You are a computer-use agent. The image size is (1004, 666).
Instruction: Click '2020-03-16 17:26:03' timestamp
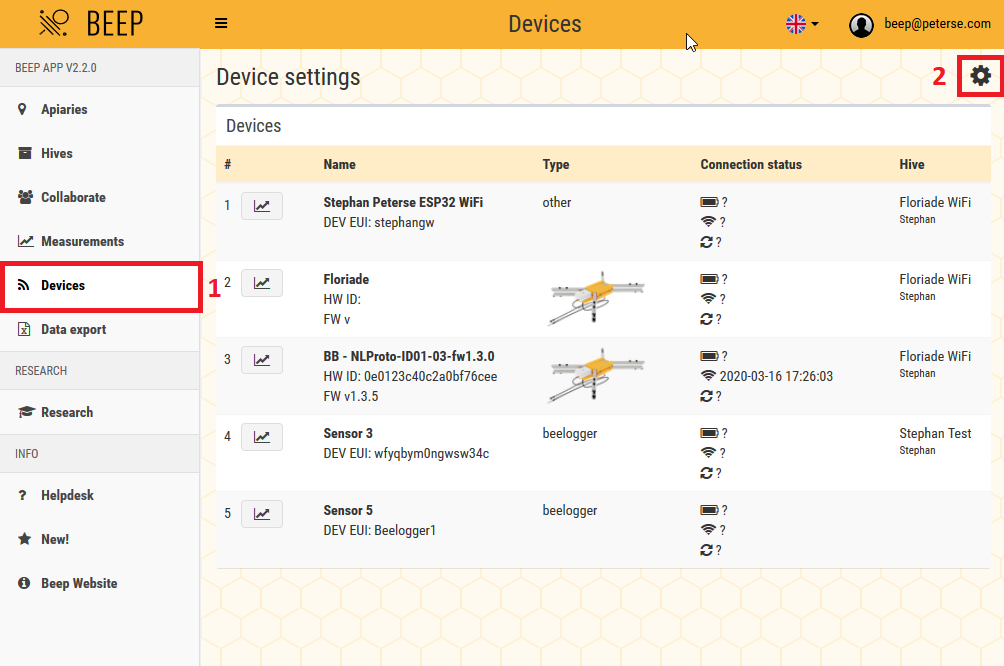(x=776, y=377)
